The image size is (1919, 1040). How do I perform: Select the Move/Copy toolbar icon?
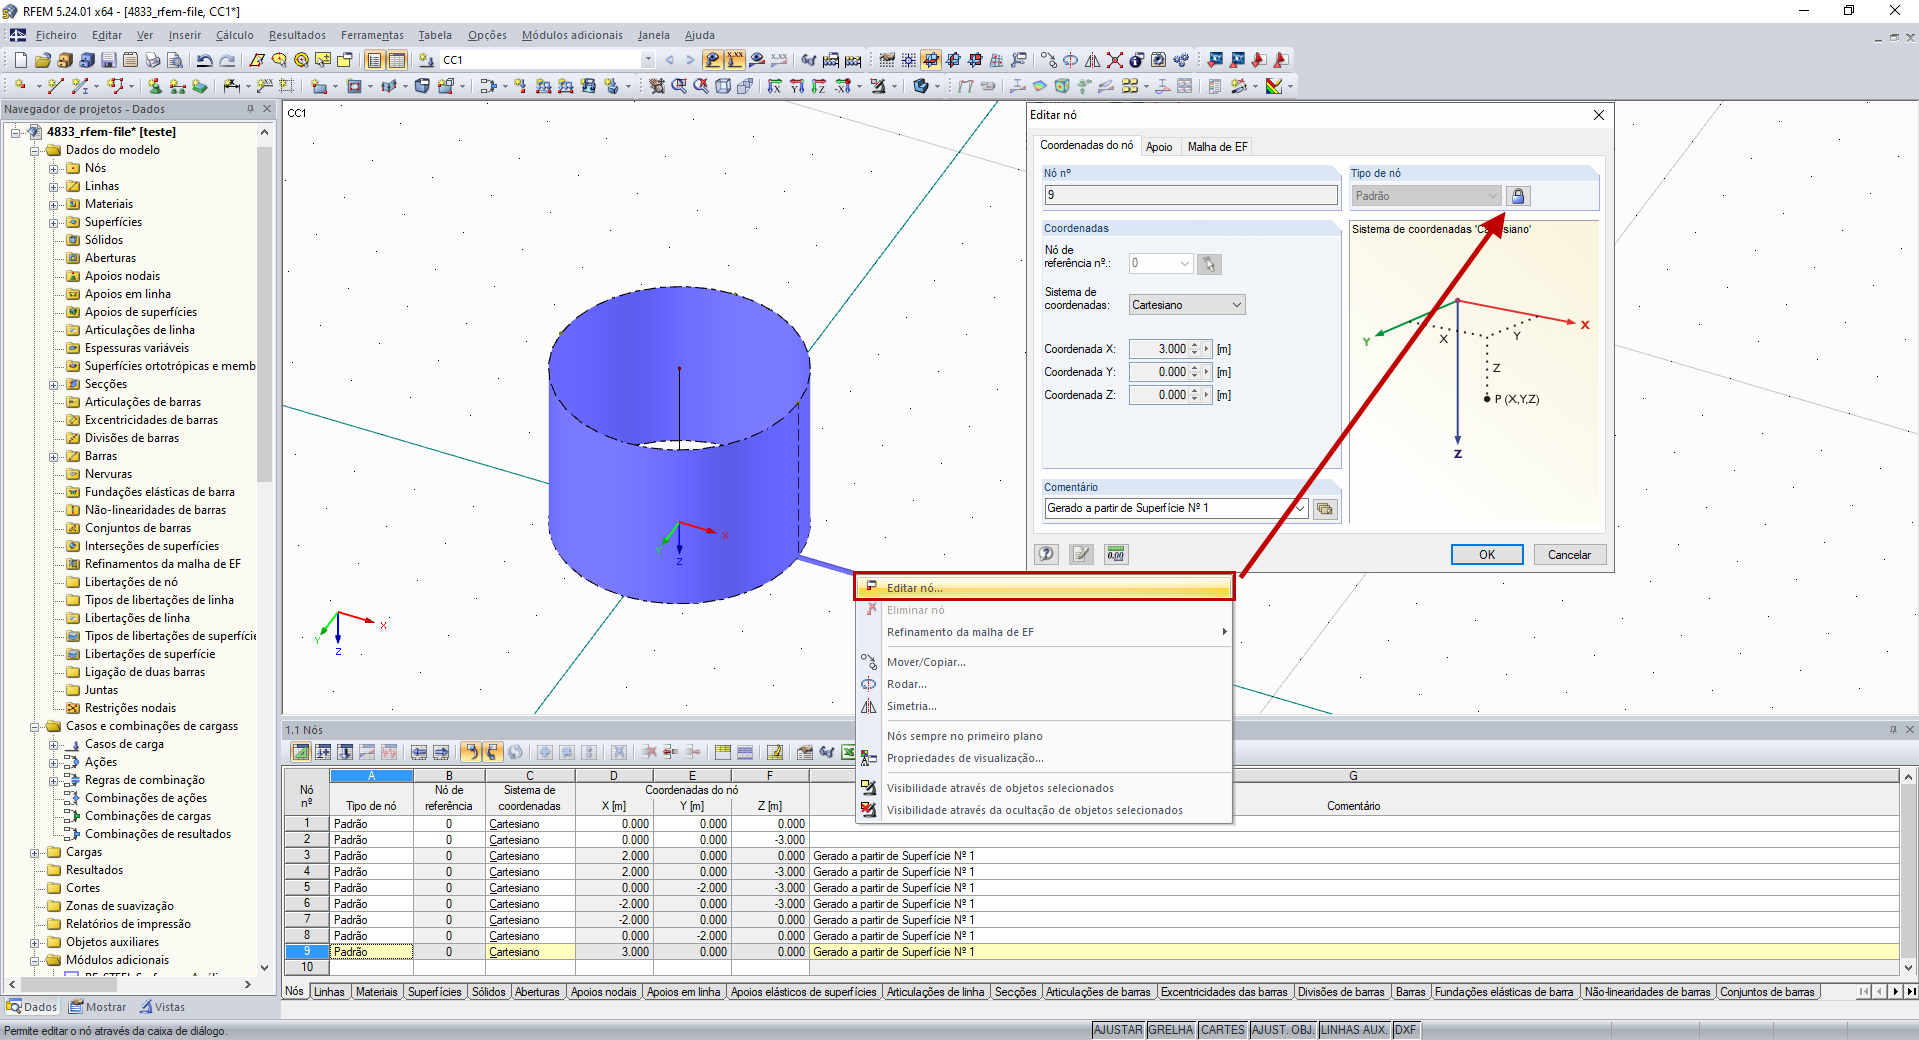click(1048, 60)
